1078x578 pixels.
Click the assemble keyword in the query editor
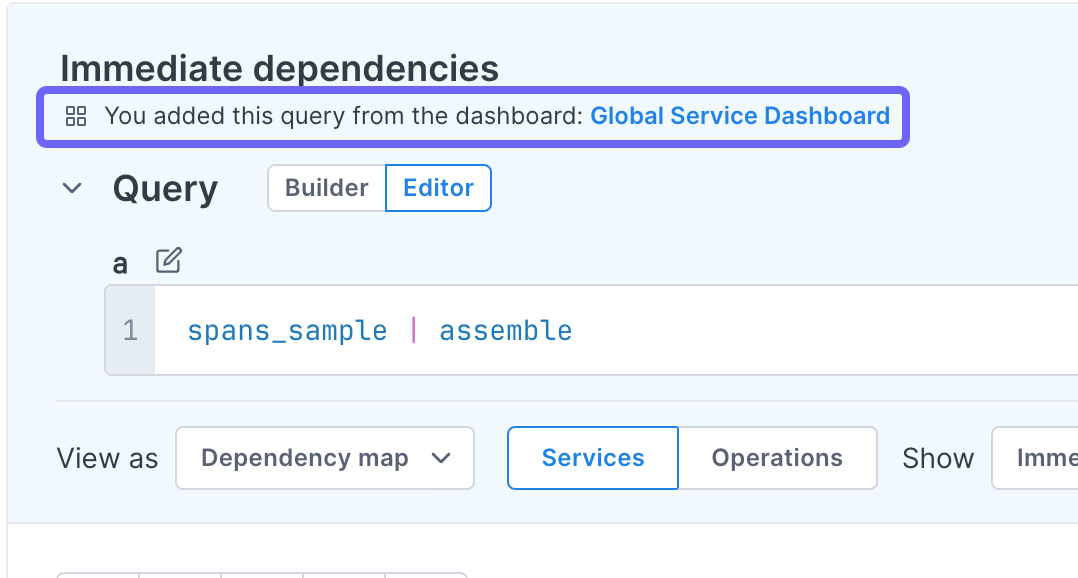point(506,330)
